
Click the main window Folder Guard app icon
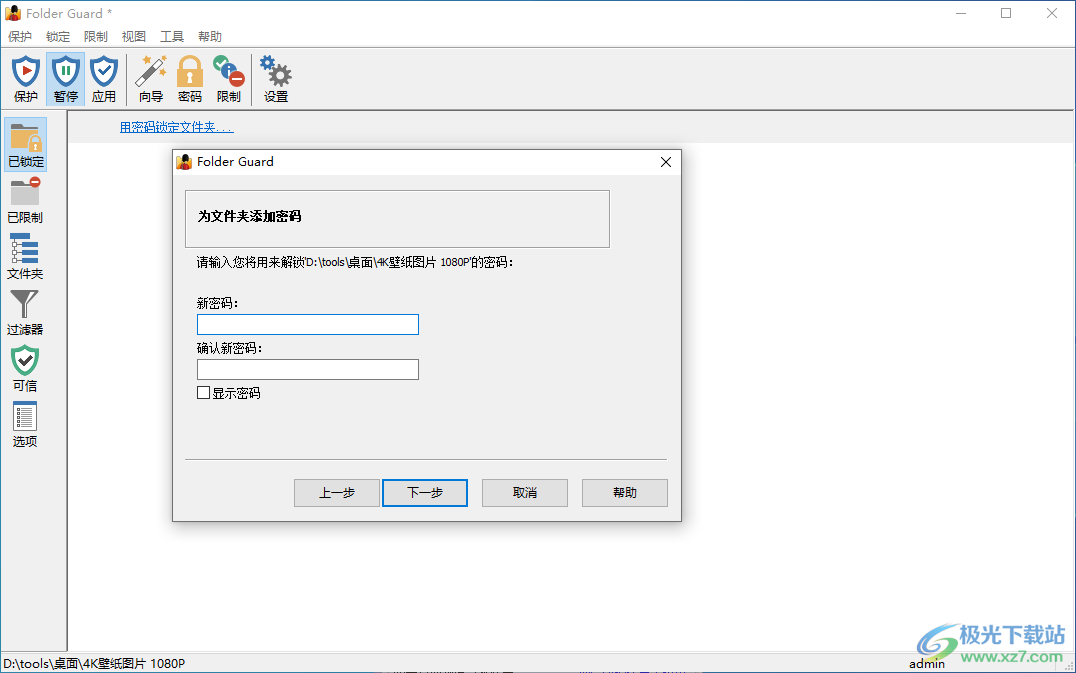point(13,13)
